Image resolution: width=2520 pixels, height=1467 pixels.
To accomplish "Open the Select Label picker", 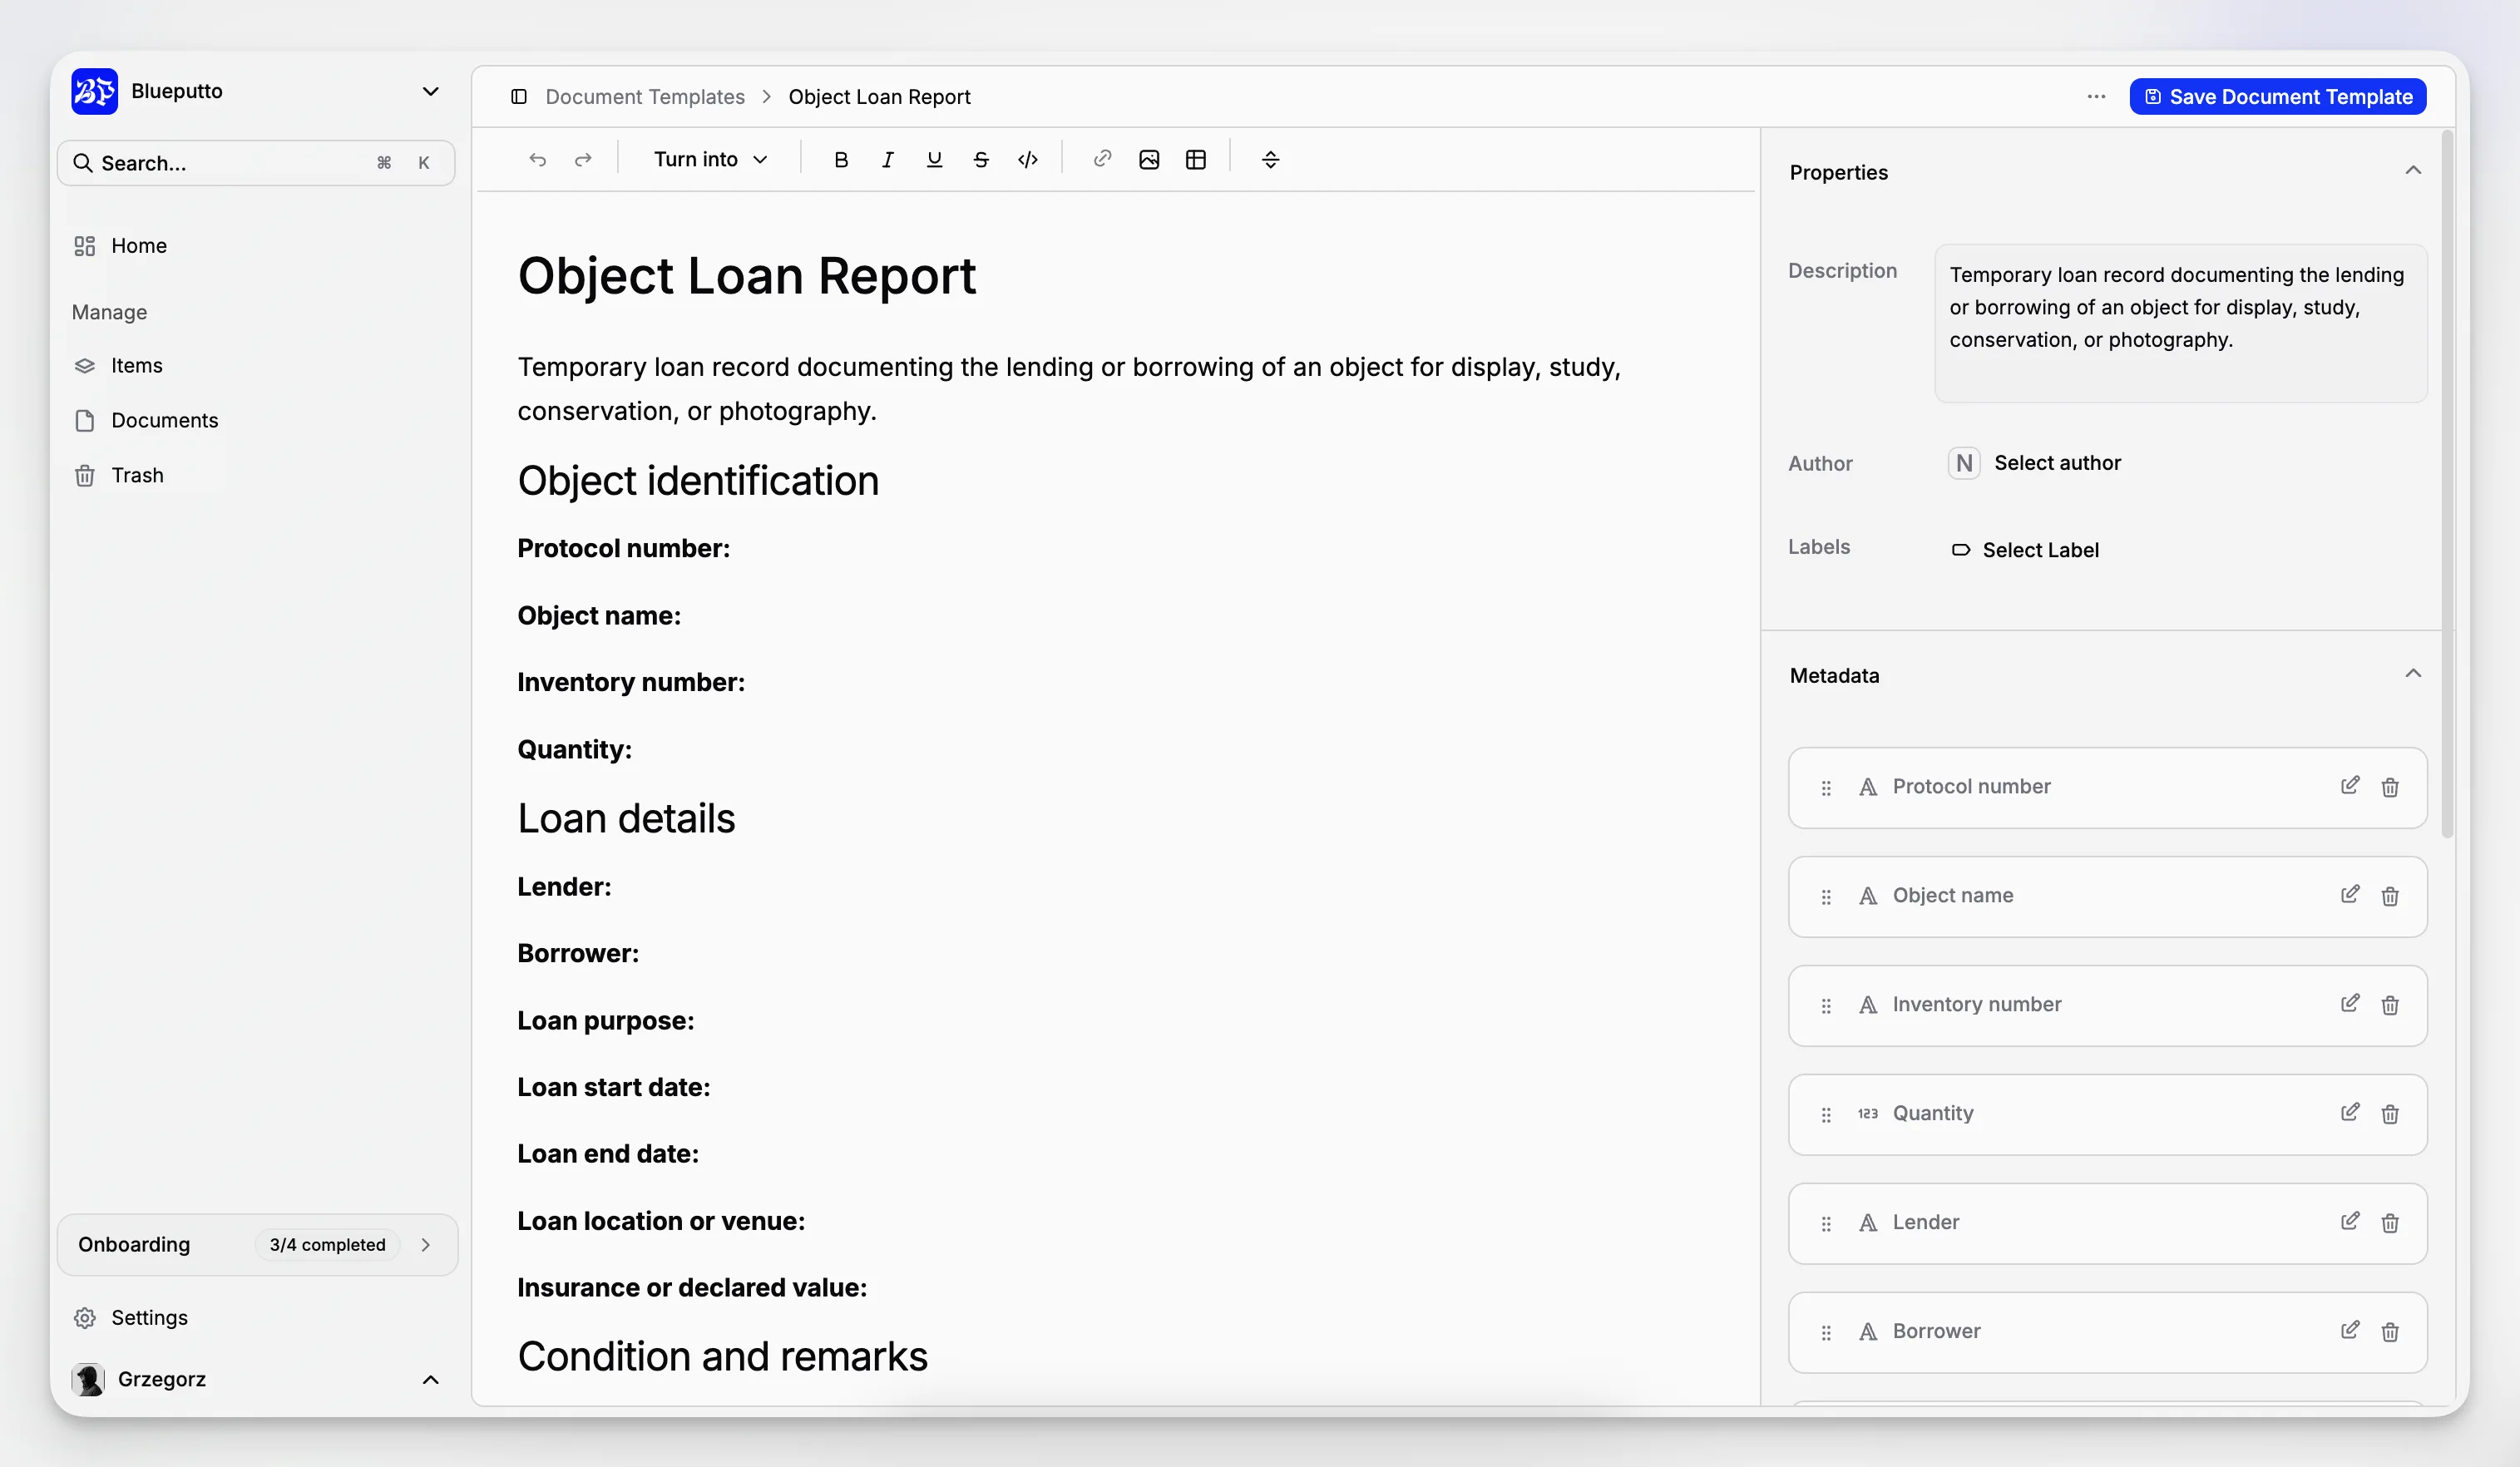I will 2024,550.
